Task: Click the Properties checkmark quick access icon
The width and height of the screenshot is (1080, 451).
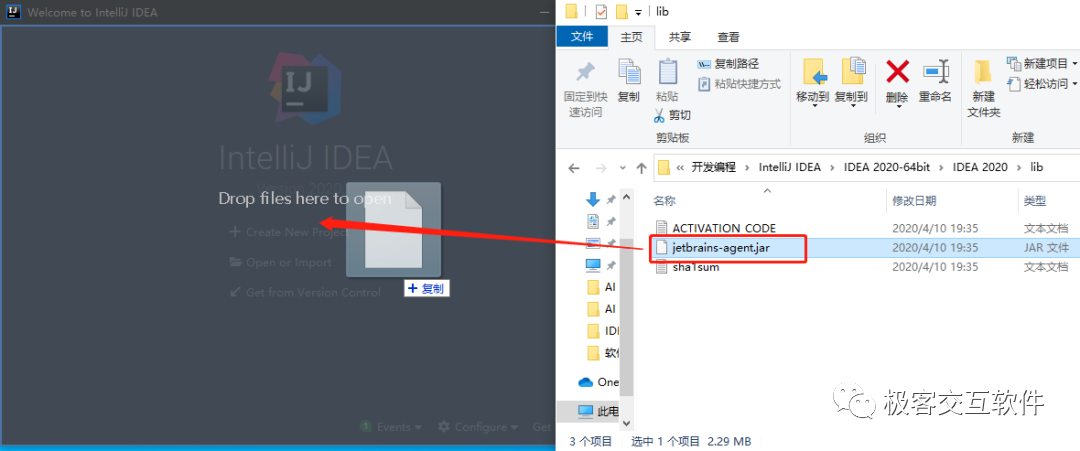Action: coord(601,12)
